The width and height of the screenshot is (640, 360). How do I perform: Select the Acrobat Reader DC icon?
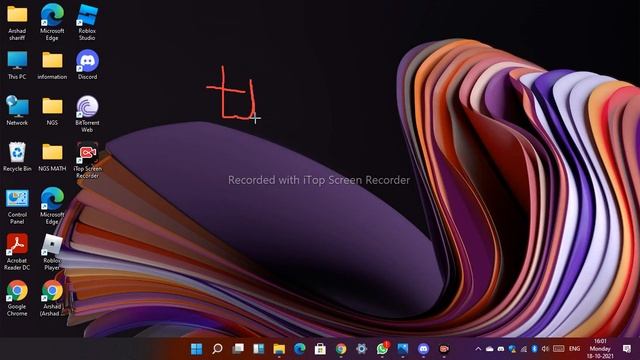tap(17, 252)
